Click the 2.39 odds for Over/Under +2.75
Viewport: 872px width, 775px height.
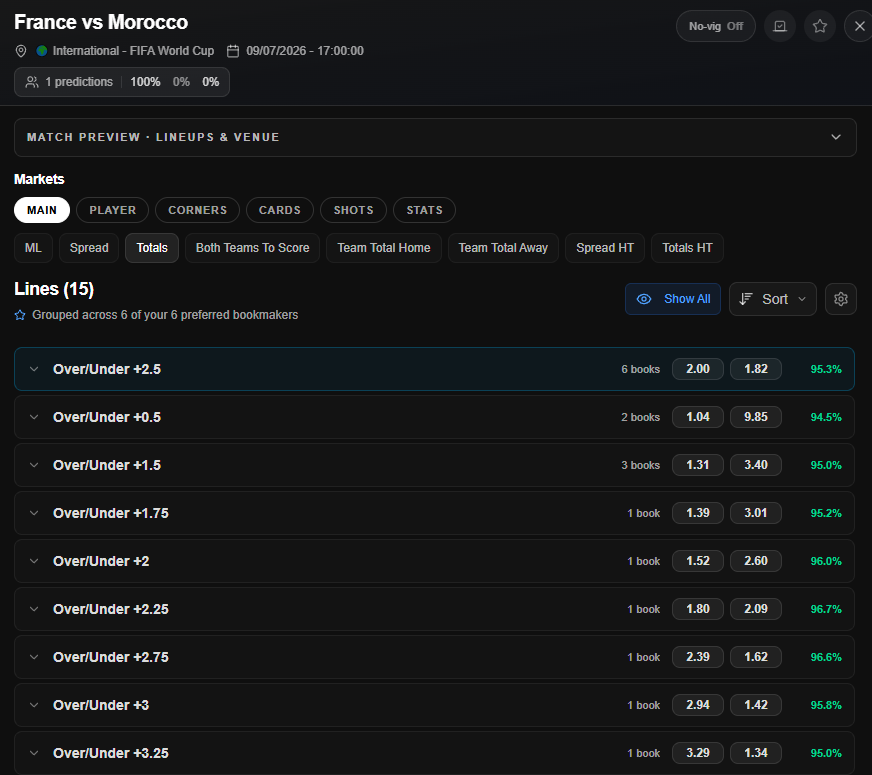(697, 657)
